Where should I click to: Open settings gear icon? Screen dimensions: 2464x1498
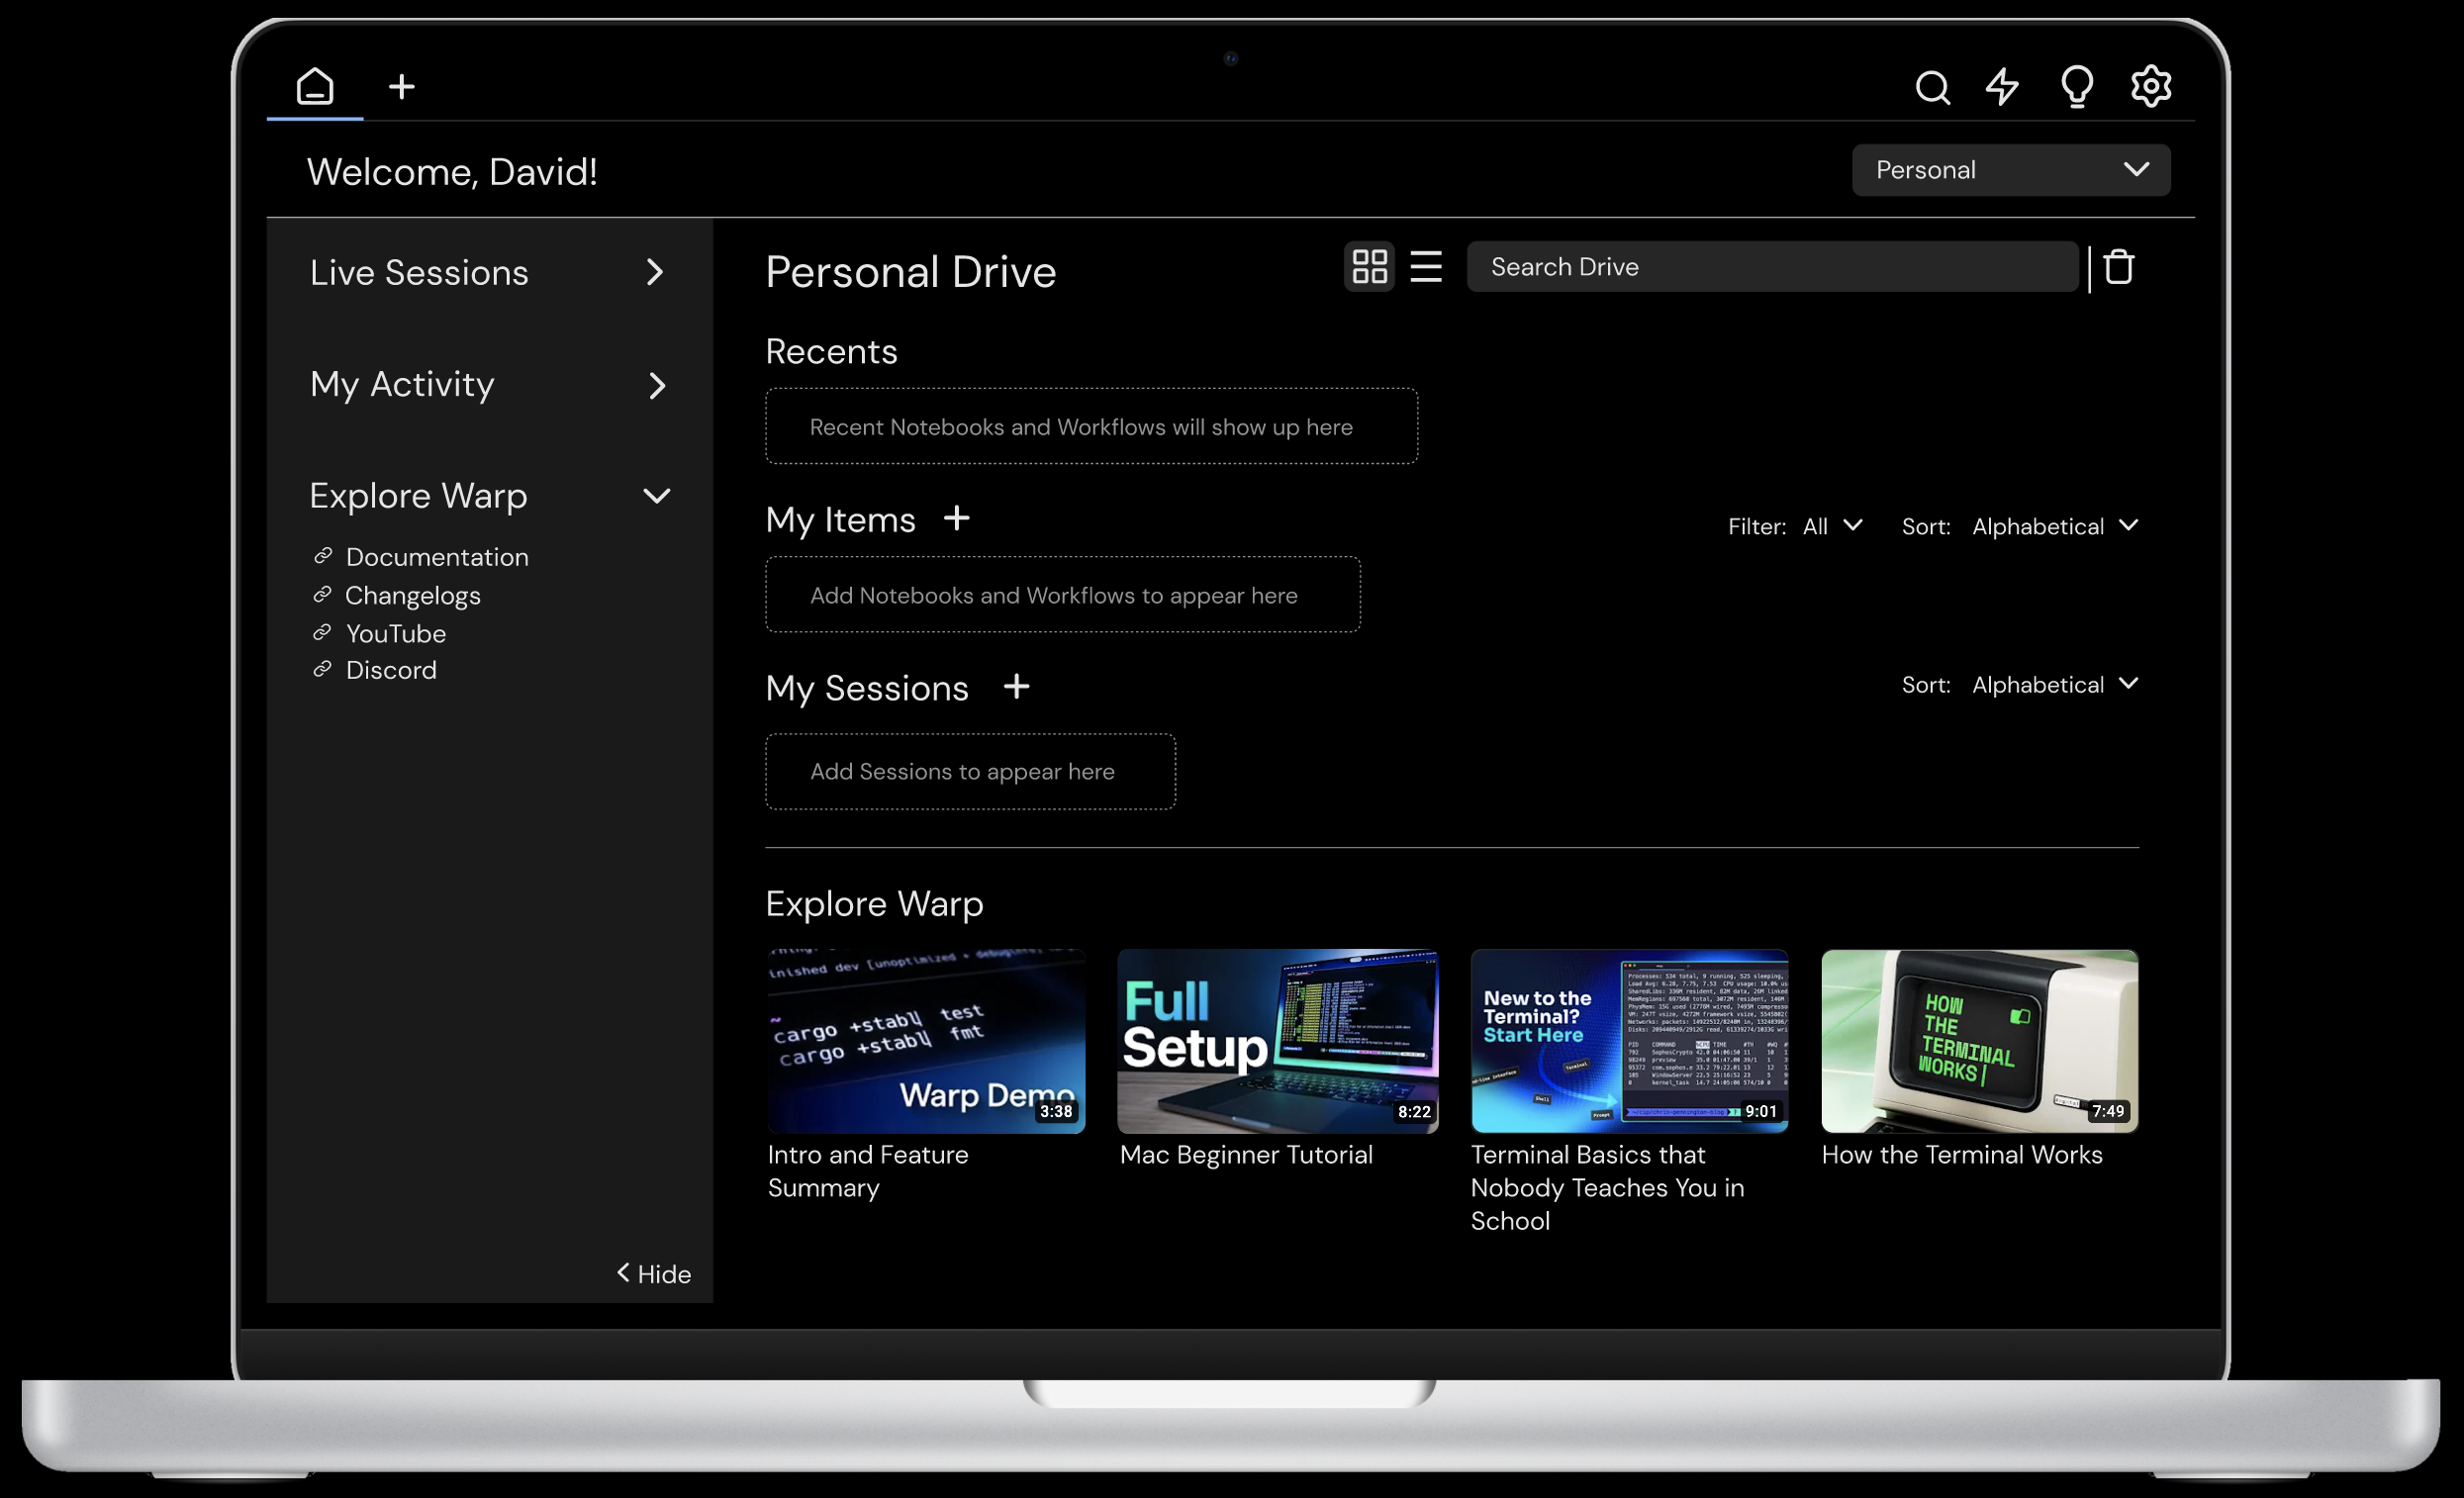2151,86
